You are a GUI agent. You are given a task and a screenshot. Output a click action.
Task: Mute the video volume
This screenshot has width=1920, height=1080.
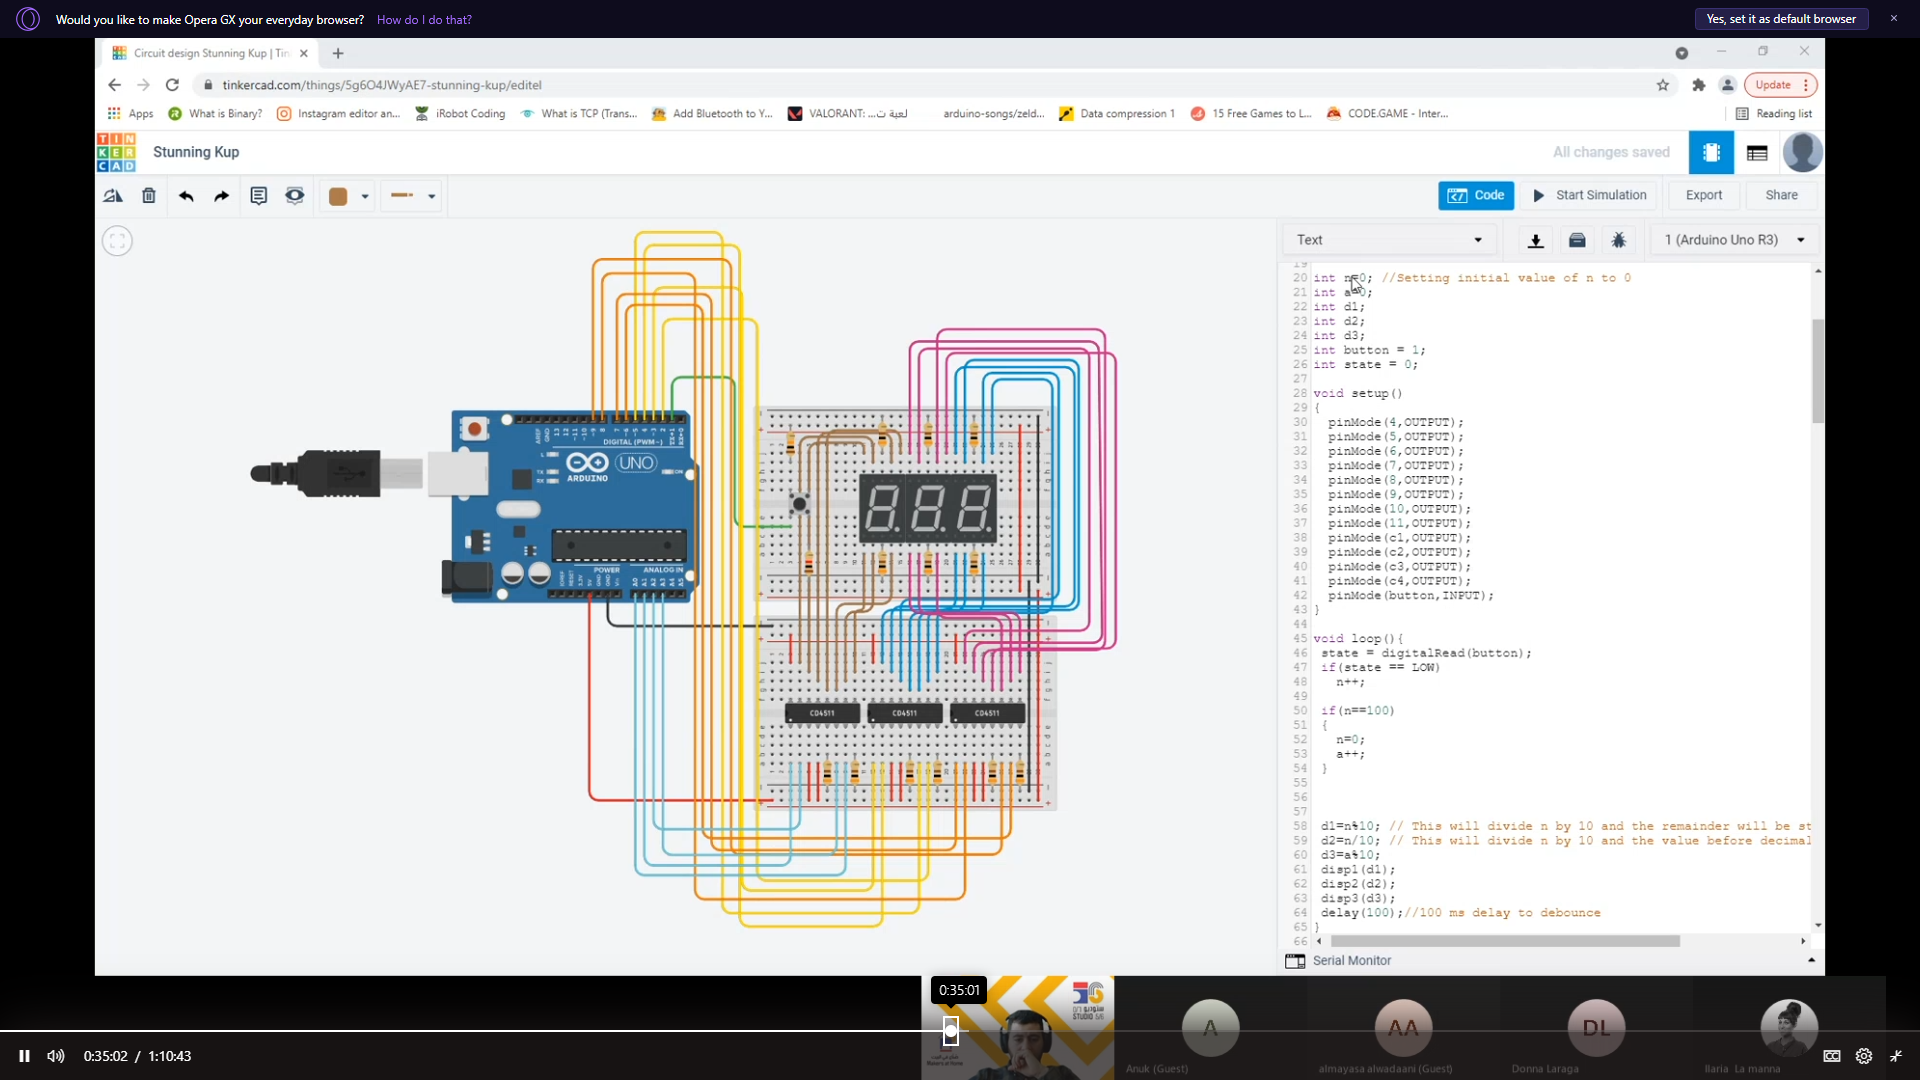56,1056
